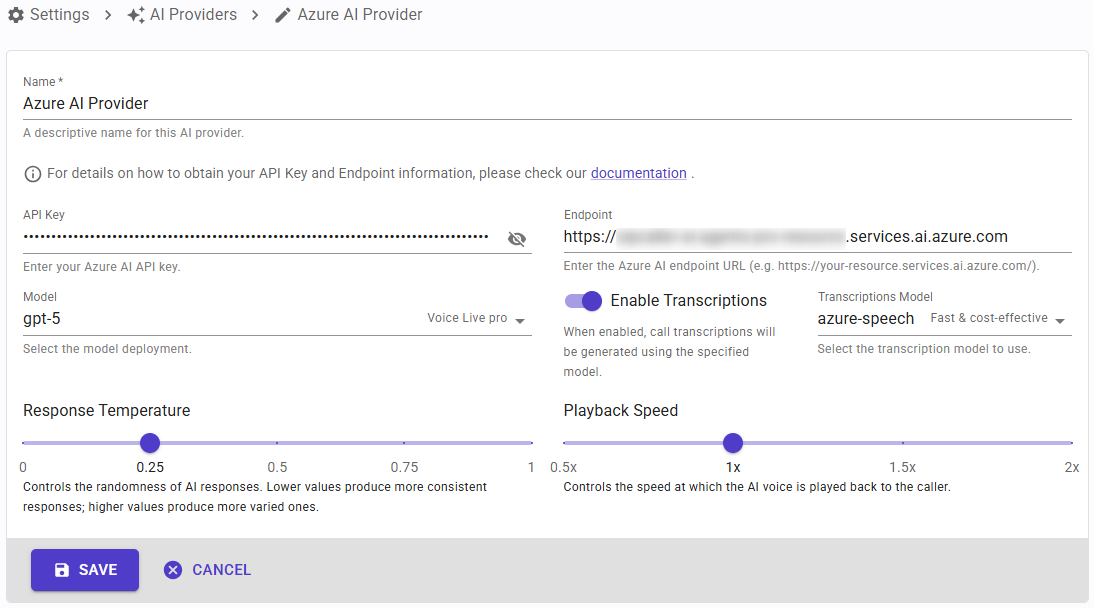Click the Endpoint URL input field
The height and width of the screenshot is (608, 1094).
coord(817,237)
